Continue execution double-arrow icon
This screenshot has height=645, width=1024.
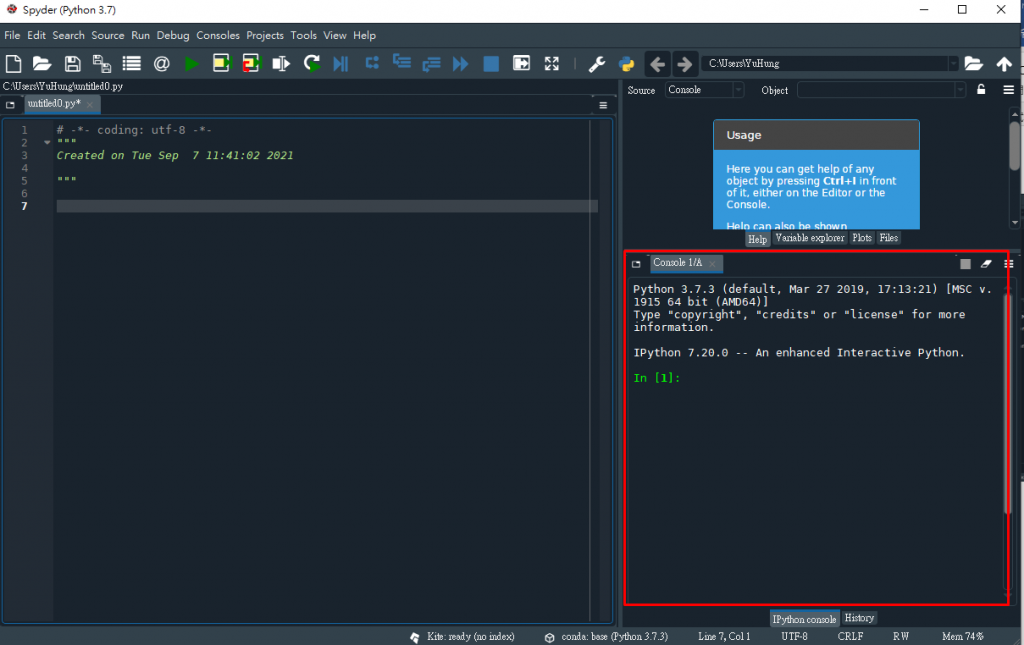460,63
